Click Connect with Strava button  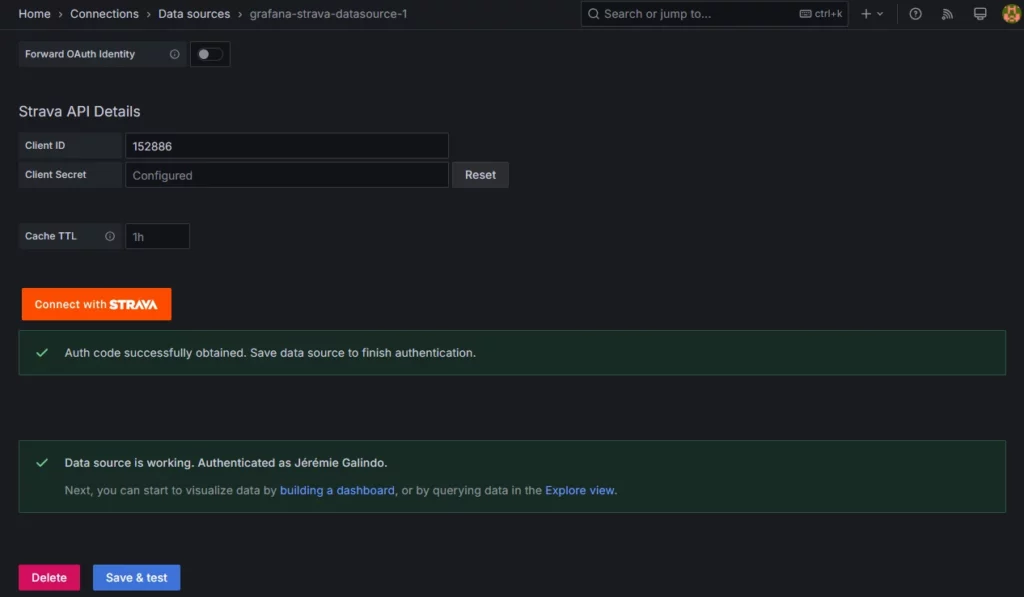[97, 304]
